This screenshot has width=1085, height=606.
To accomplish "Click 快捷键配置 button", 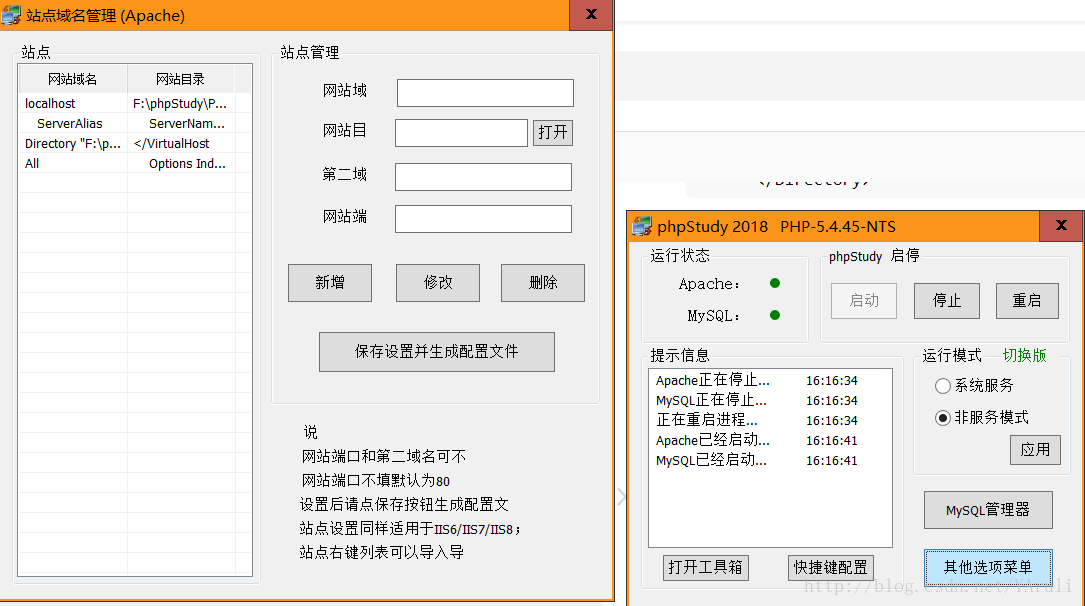I will click(830, 567).
